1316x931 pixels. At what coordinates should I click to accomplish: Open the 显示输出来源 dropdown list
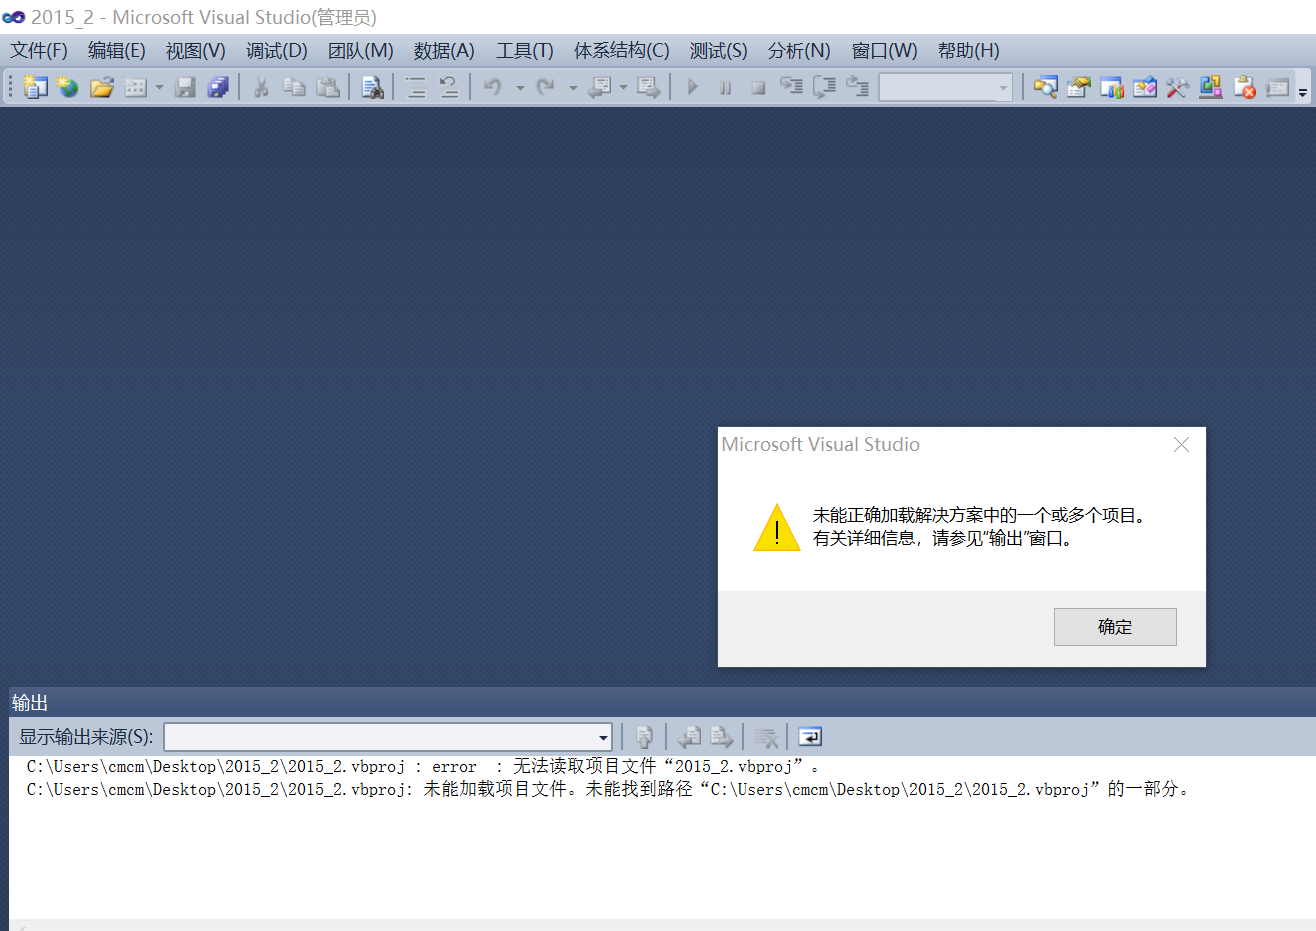coord(388,737)
